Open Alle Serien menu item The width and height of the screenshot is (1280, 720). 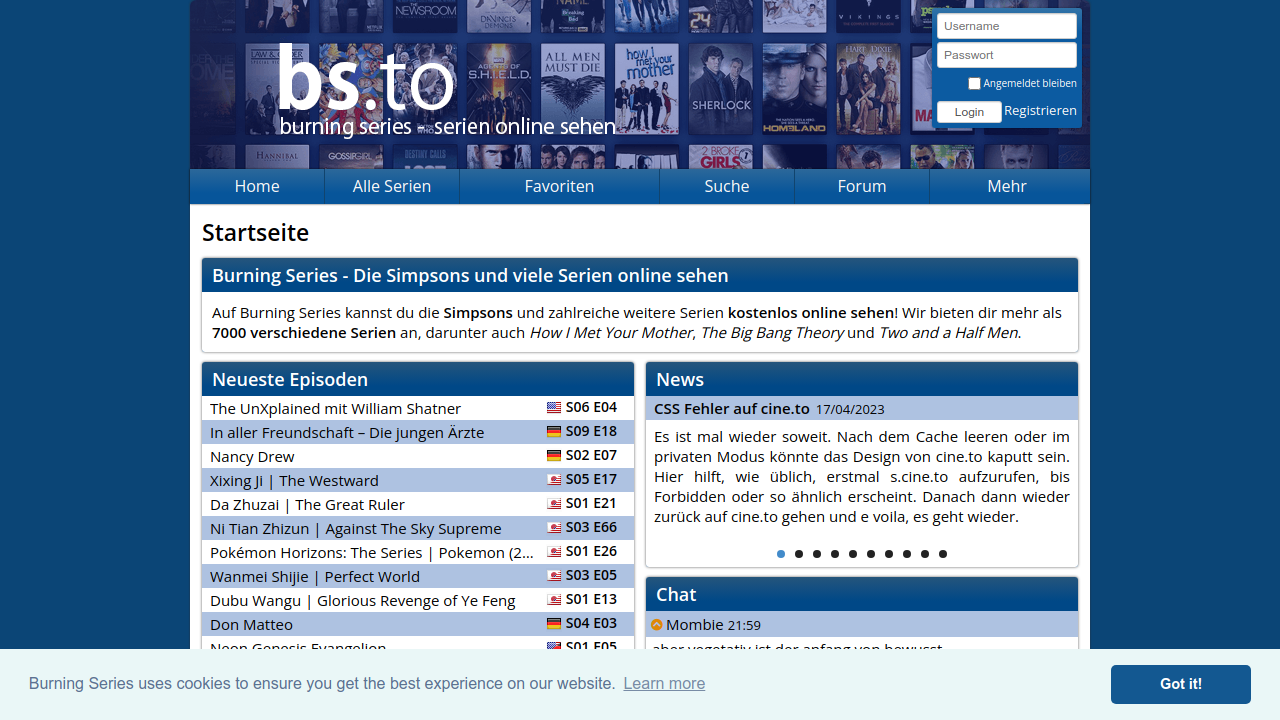pyautogui.click(x=392, y=186)
